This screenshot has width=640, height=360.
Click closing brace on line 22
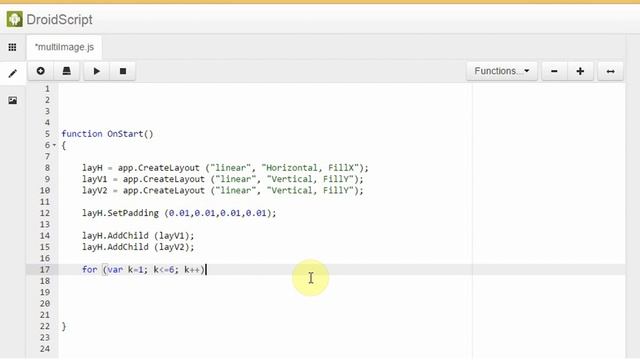click(x=64, y=326)
